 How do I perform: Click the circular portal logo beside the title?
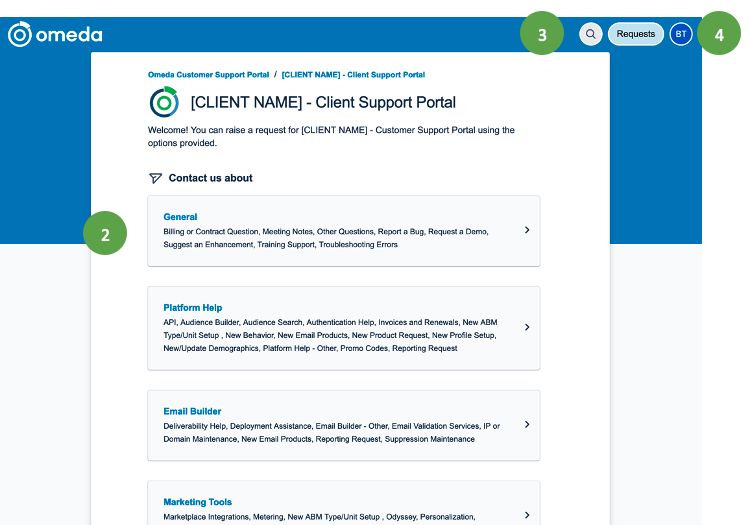point(164,102)
